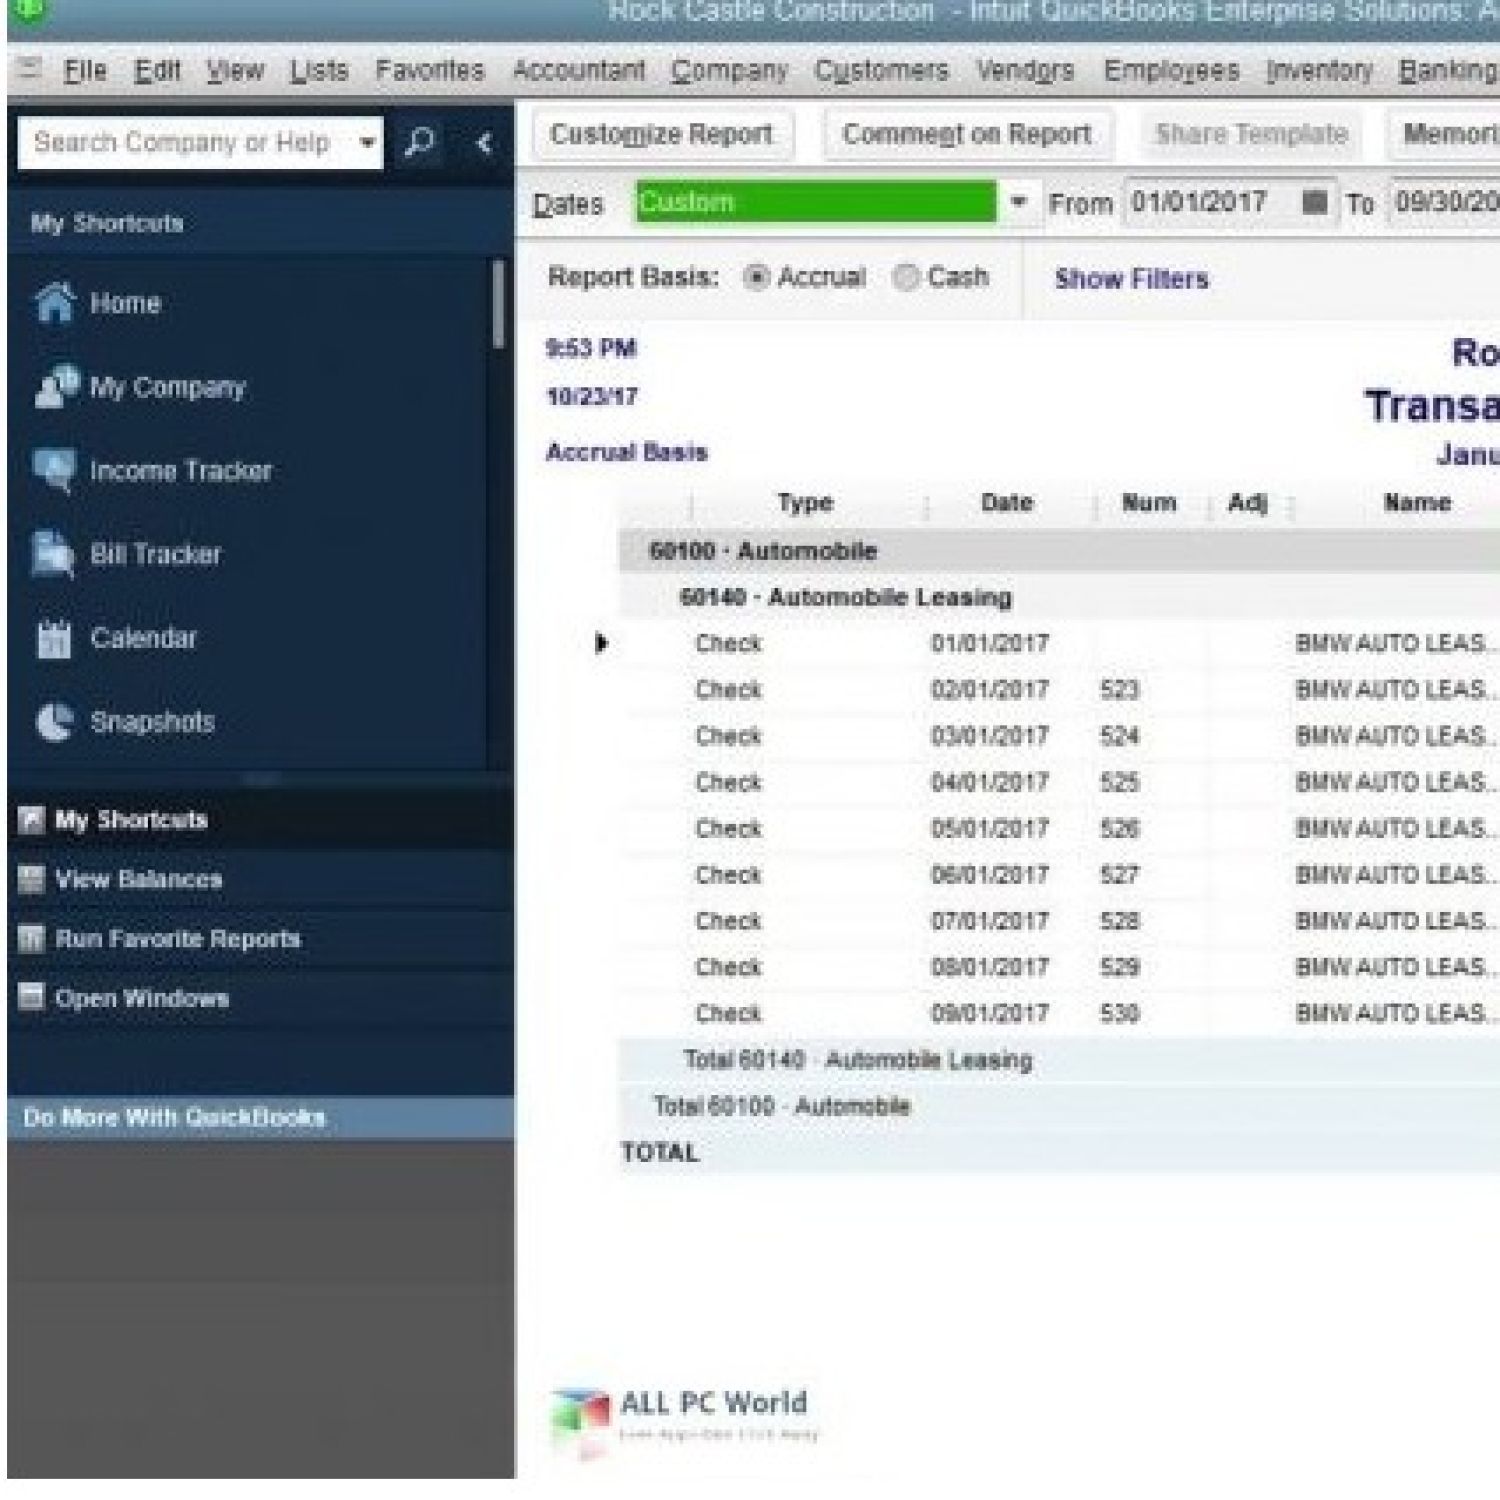Click the My Shortcuts panel scrollbar
The height and width of the screenshot is (1500, 1500).
pos(498,305)
